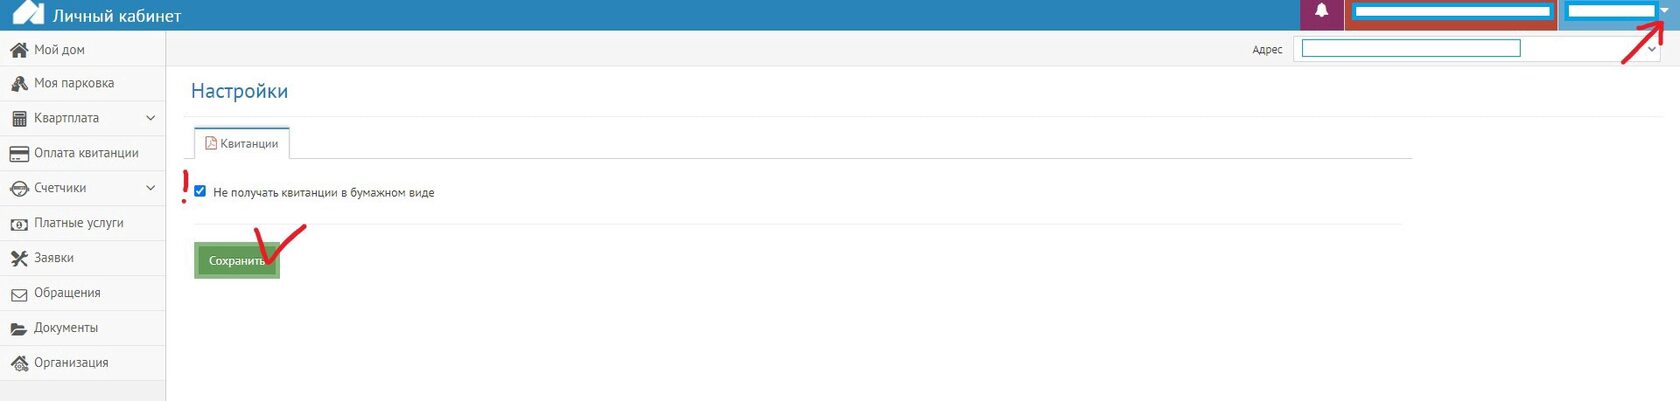Viewport: 1680px width, 401px height.
Task: Click the house icon next to Мой дом
Action: [18, 49]
